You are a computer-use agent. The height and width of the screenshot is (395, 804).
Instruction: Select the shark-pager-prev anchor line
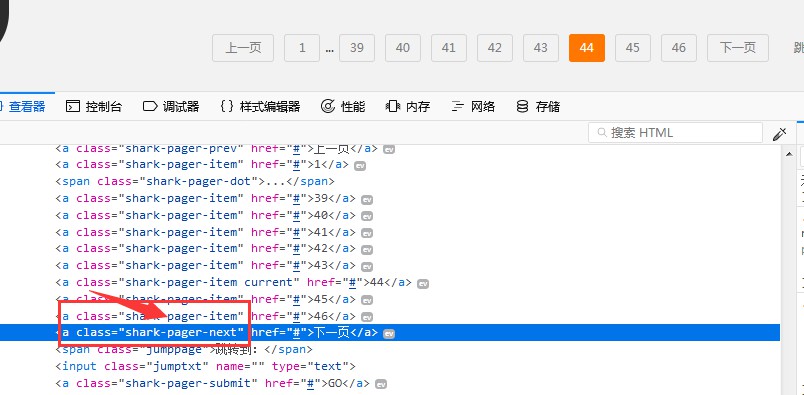click(x=216, y=149)
